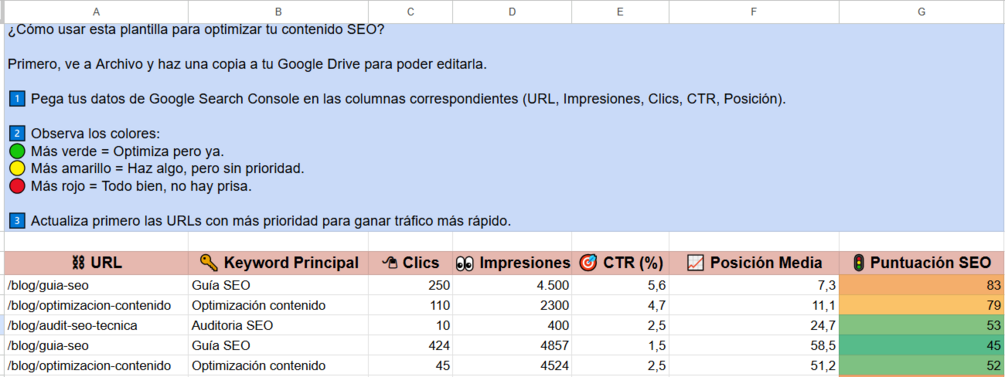Select column D header

[512, 12]
